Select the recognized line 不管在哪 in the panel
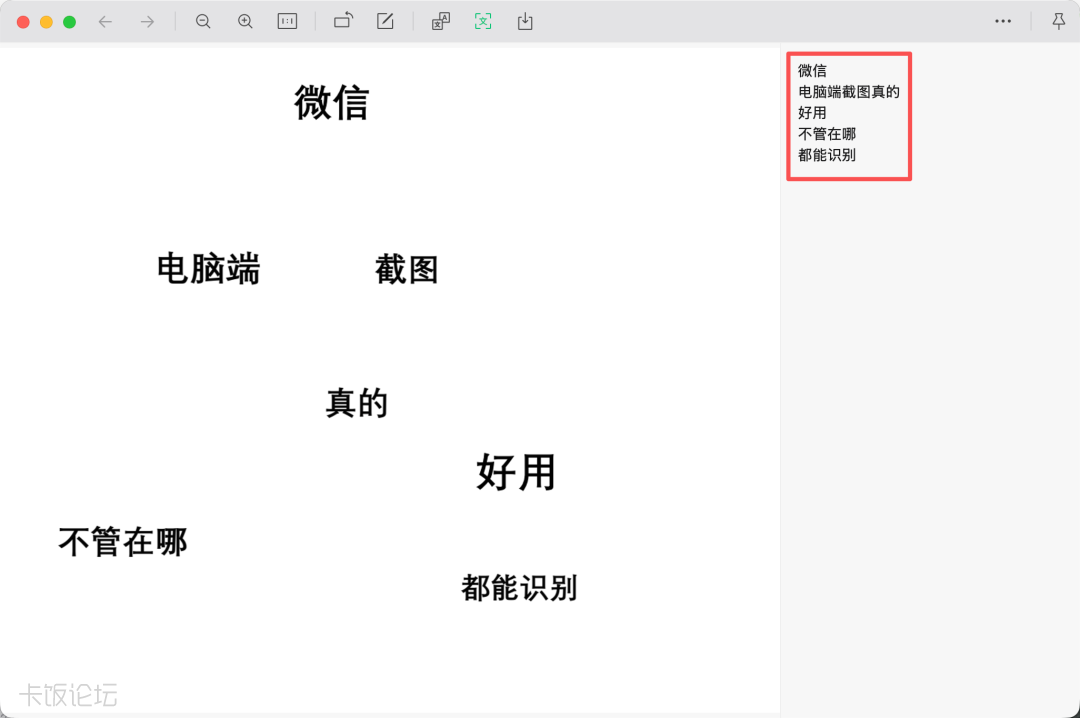 pos(827,134)
